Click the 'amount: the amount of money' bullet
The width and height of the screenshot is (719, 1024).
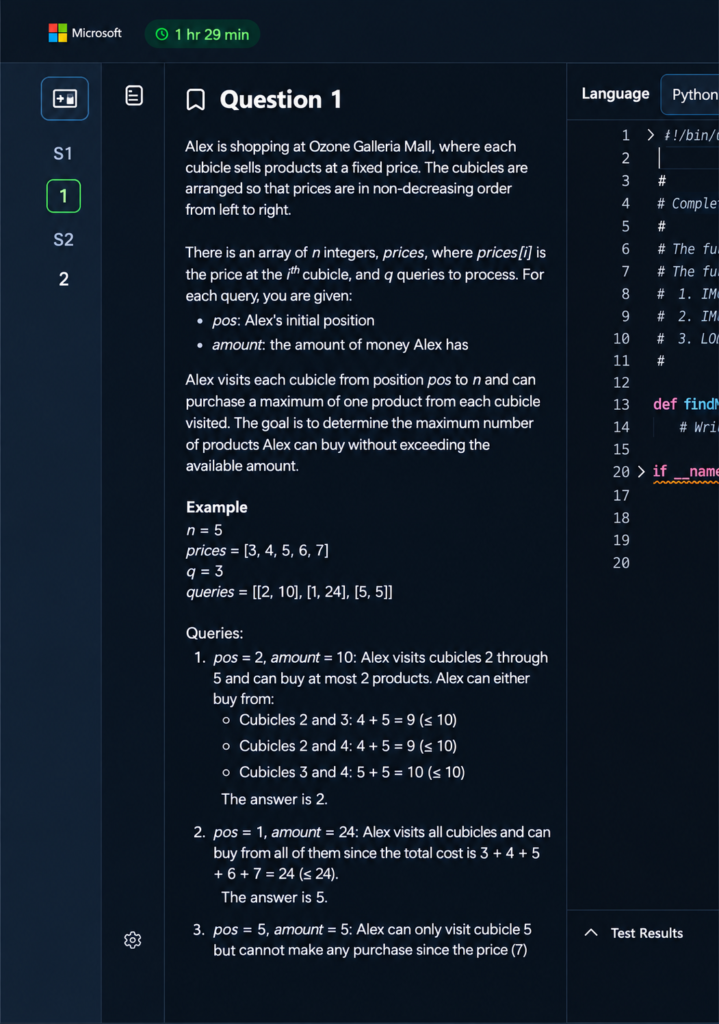pos(340,345)
